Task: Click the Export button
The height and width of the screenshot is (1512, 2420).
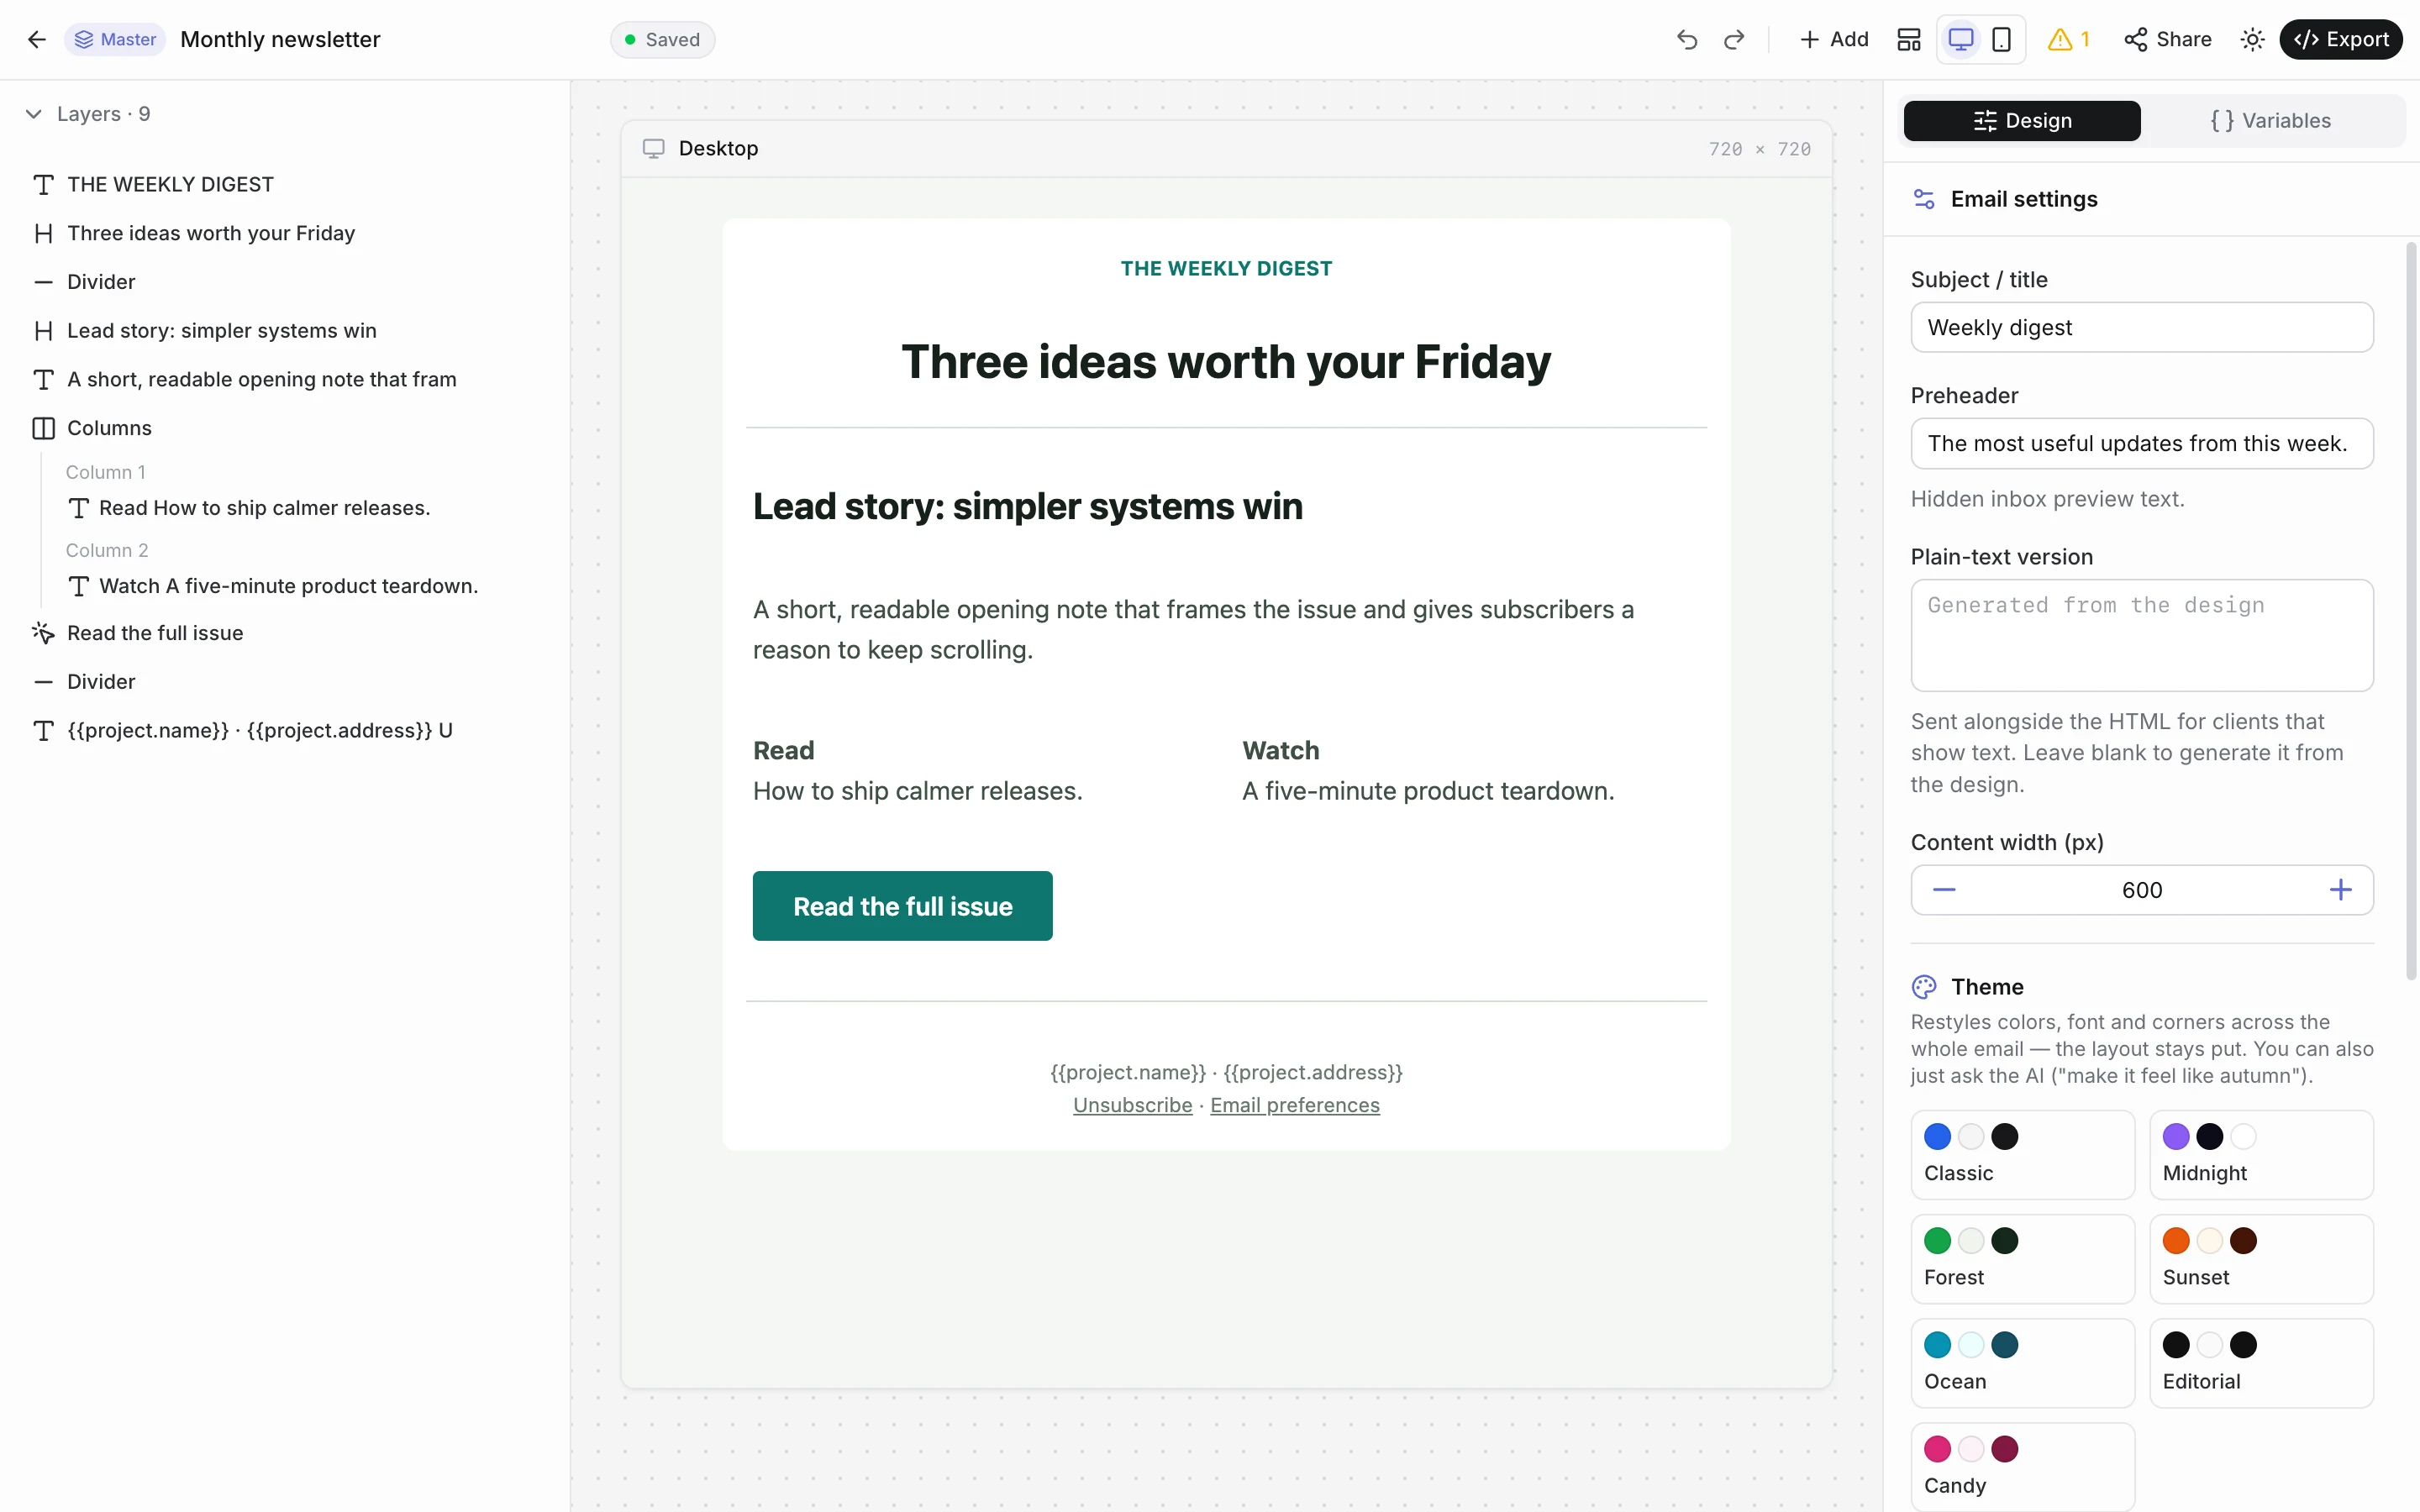Action: tap(2340, 39)
